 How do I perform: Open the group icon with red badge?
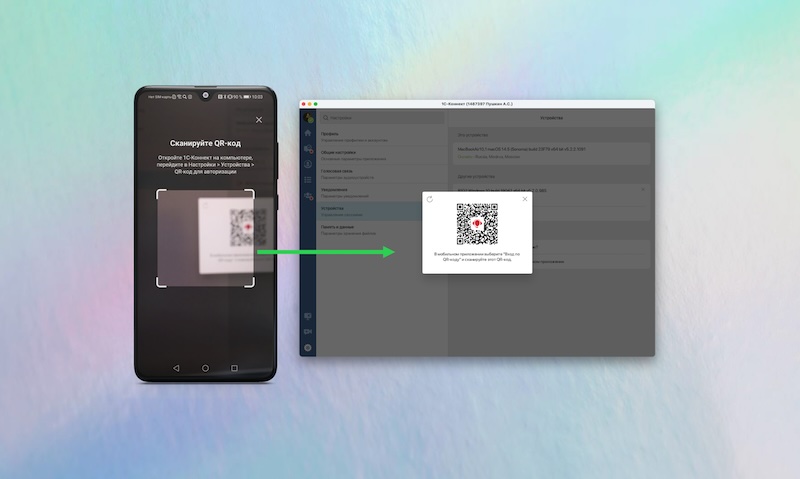(x=308, y=196)
